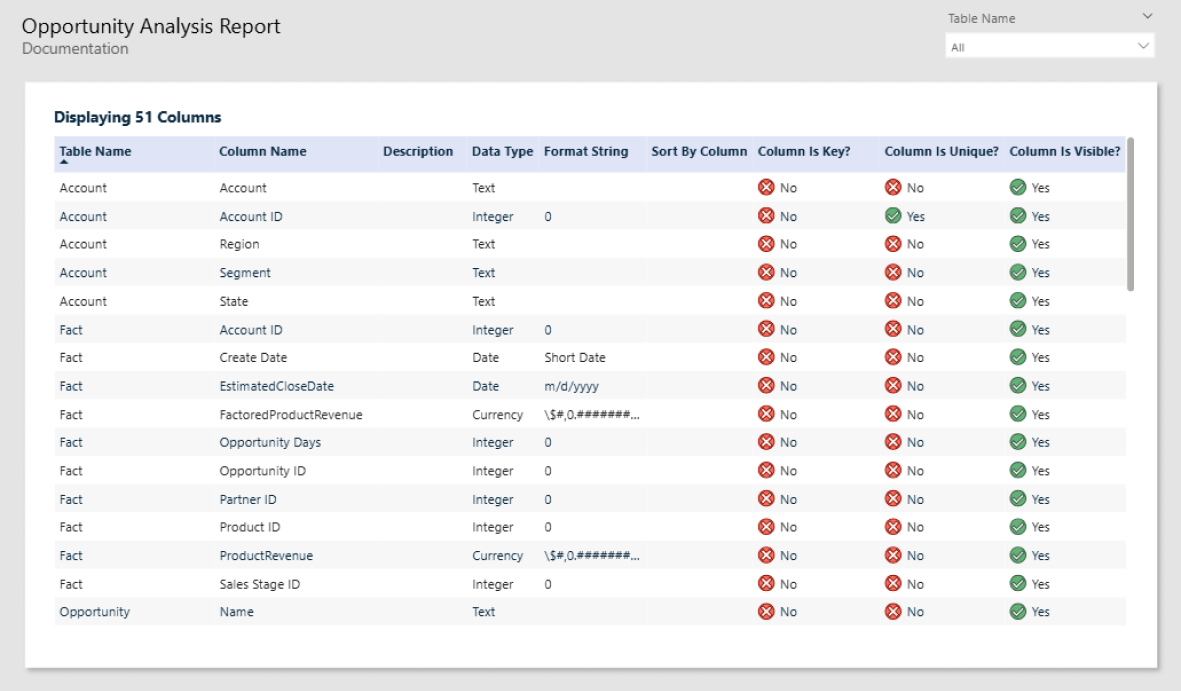Click the Column Is Key? header
The image size is (1181, 691).
(804, 151)
